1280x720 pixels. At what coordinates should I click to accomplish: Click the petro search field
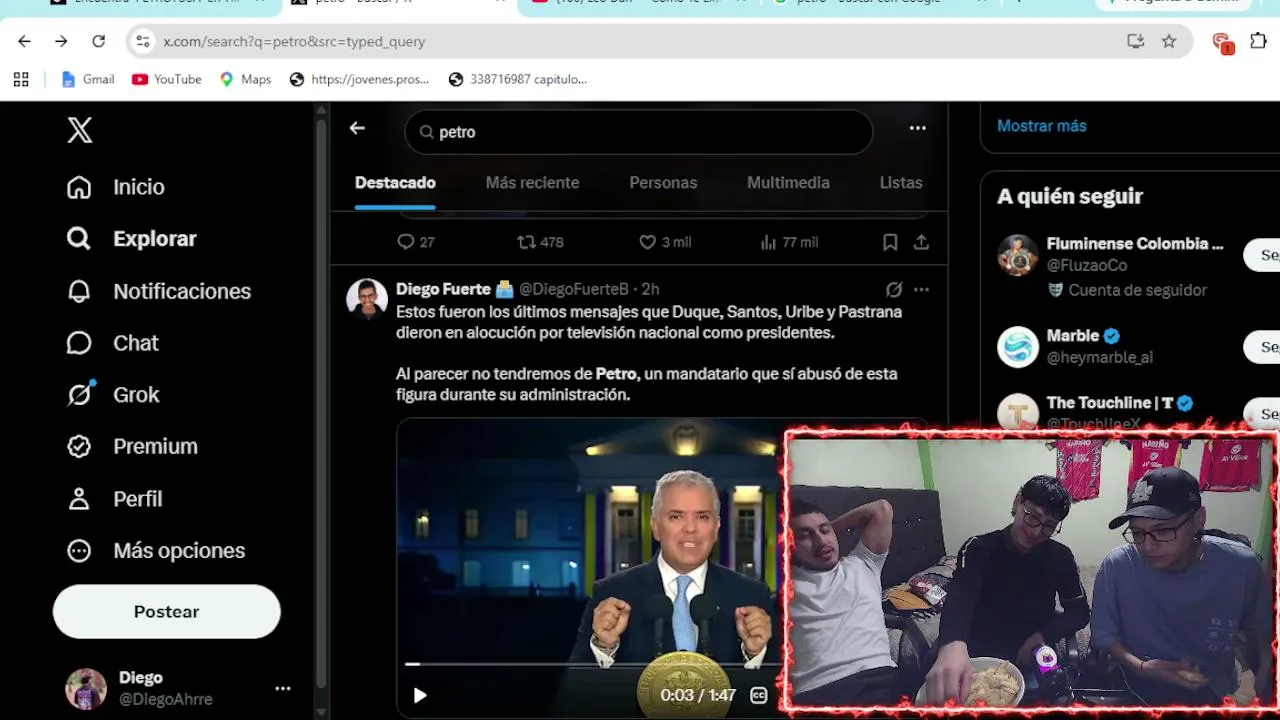639,132
